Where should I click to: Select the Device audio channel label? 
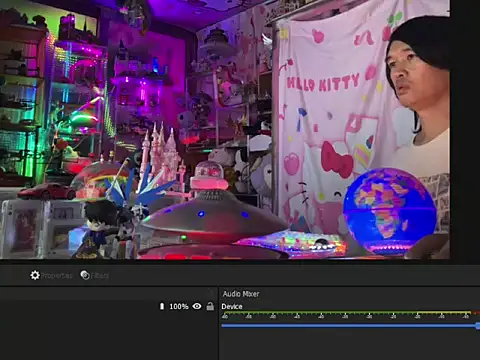click(232, 306)
